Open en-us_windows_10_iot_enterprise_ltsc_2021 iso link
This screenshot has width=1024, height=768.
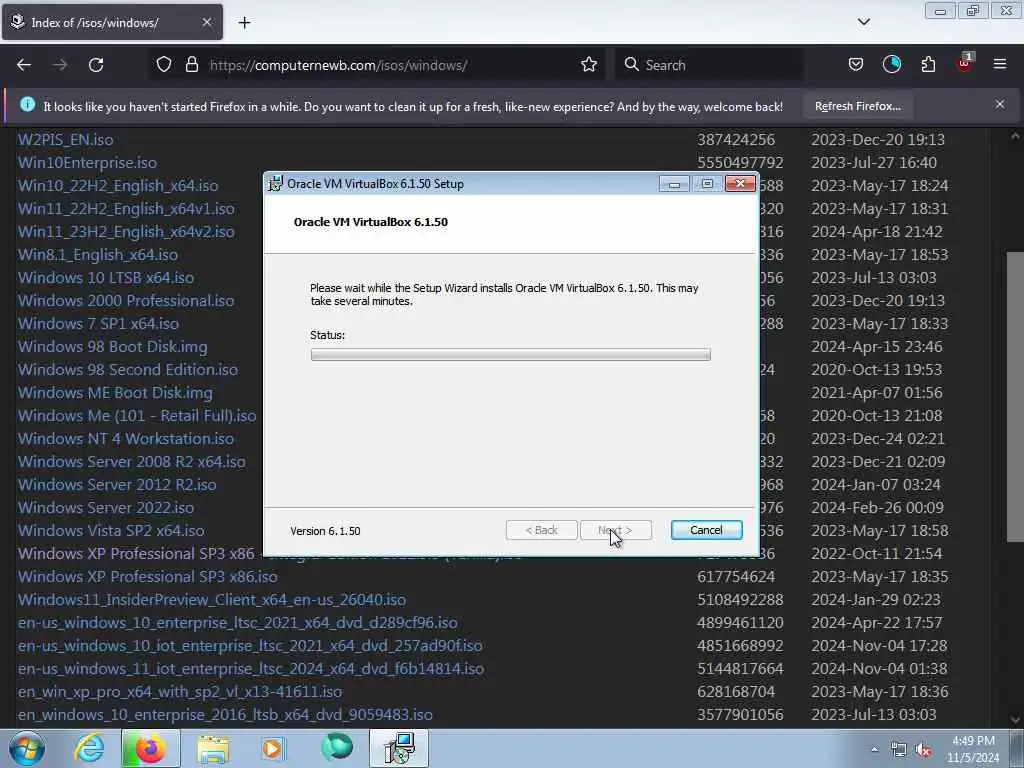(x=250, y=646)
